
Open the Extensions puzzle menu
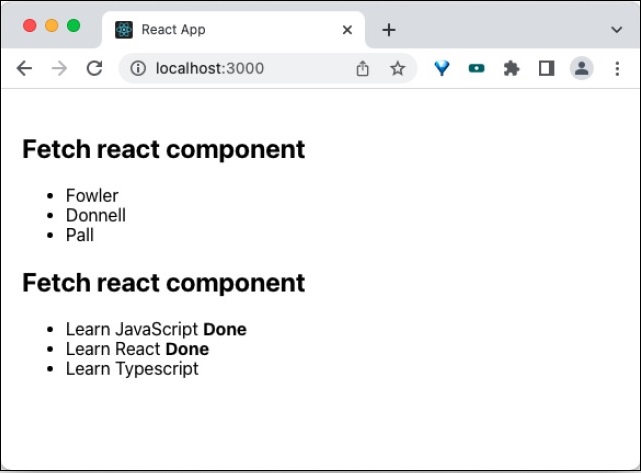pyautogui.click(x=512, y=68)
